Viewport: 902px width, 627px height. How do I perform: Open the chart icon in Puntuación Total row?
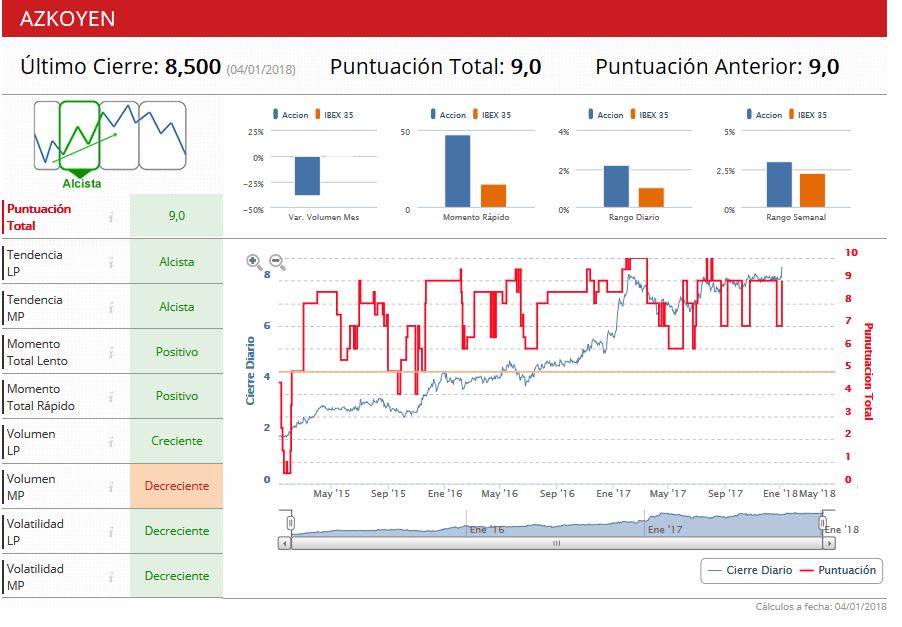point(111,217)
